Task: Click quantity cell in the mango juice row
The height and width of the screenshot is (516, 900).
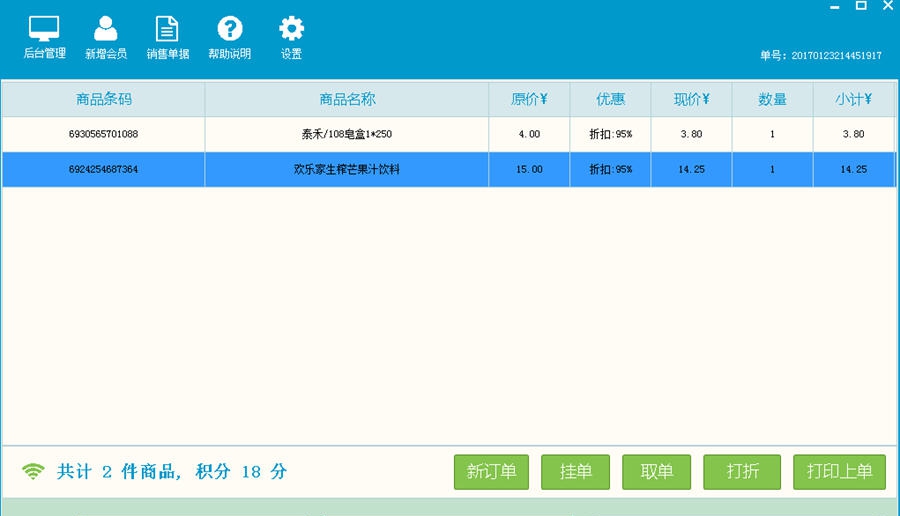Action: (x=772, y=169)
